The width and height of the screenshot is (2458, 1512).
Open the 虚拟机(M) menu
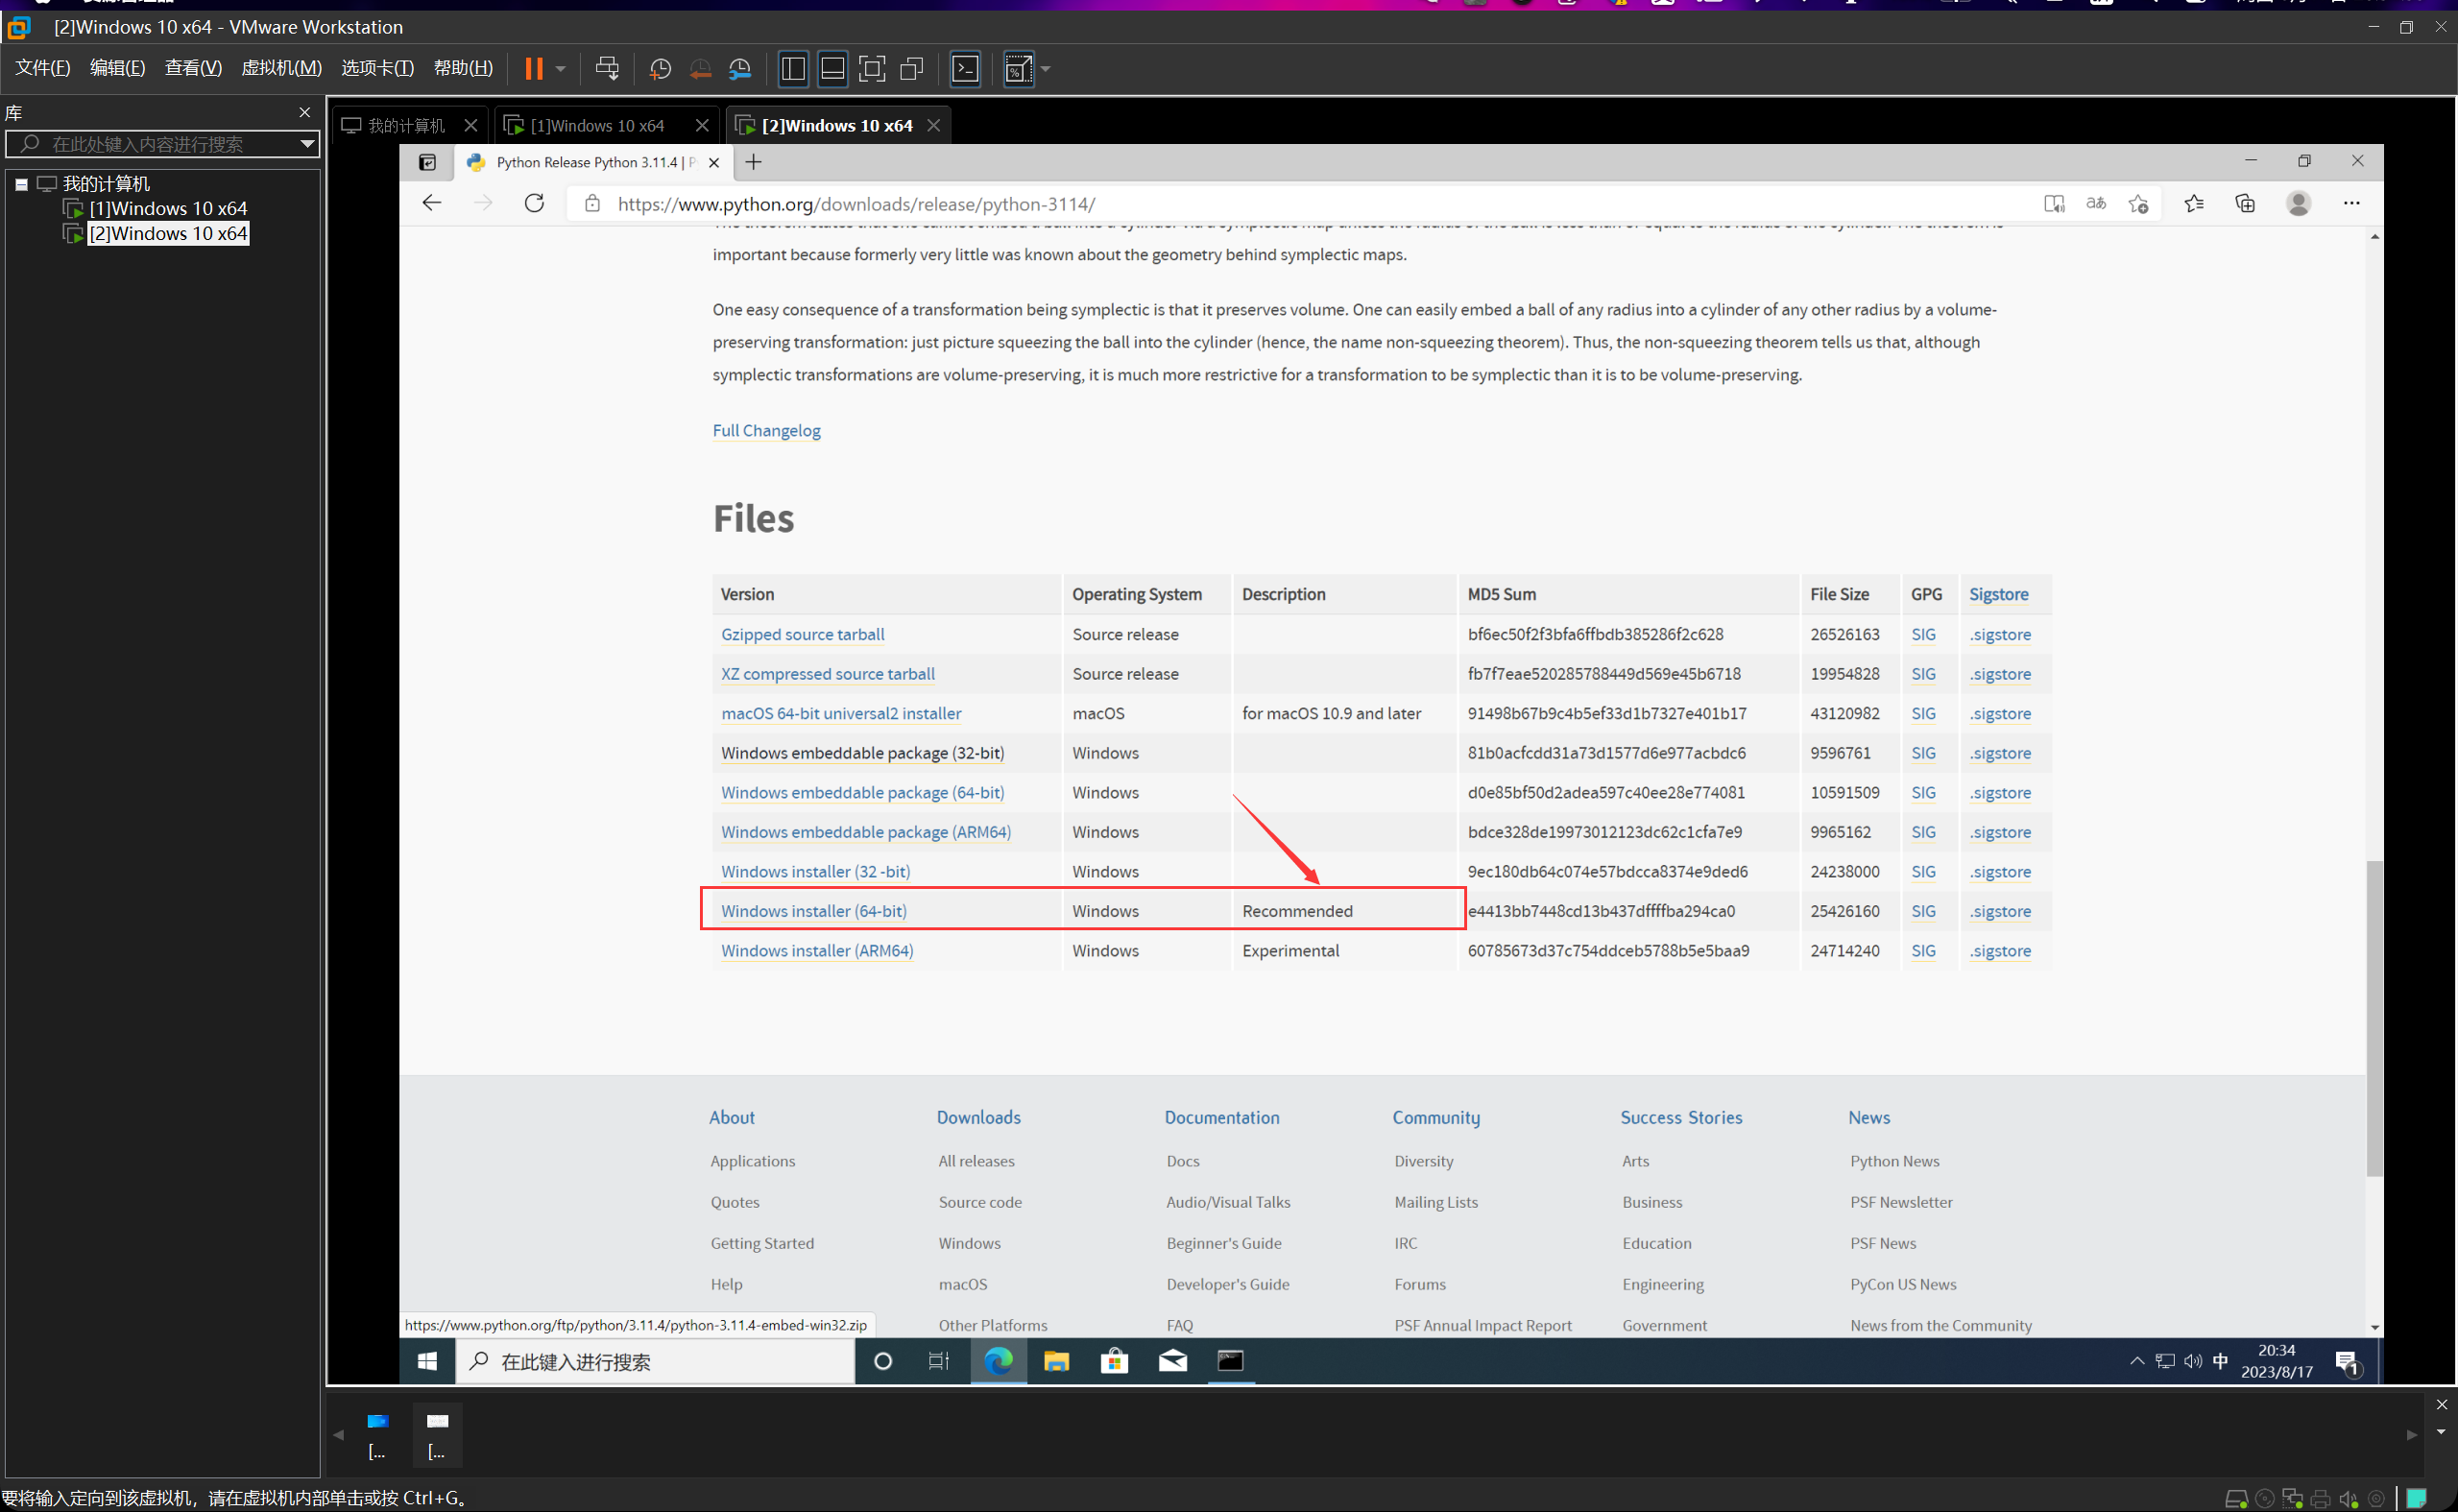[281, 67]
